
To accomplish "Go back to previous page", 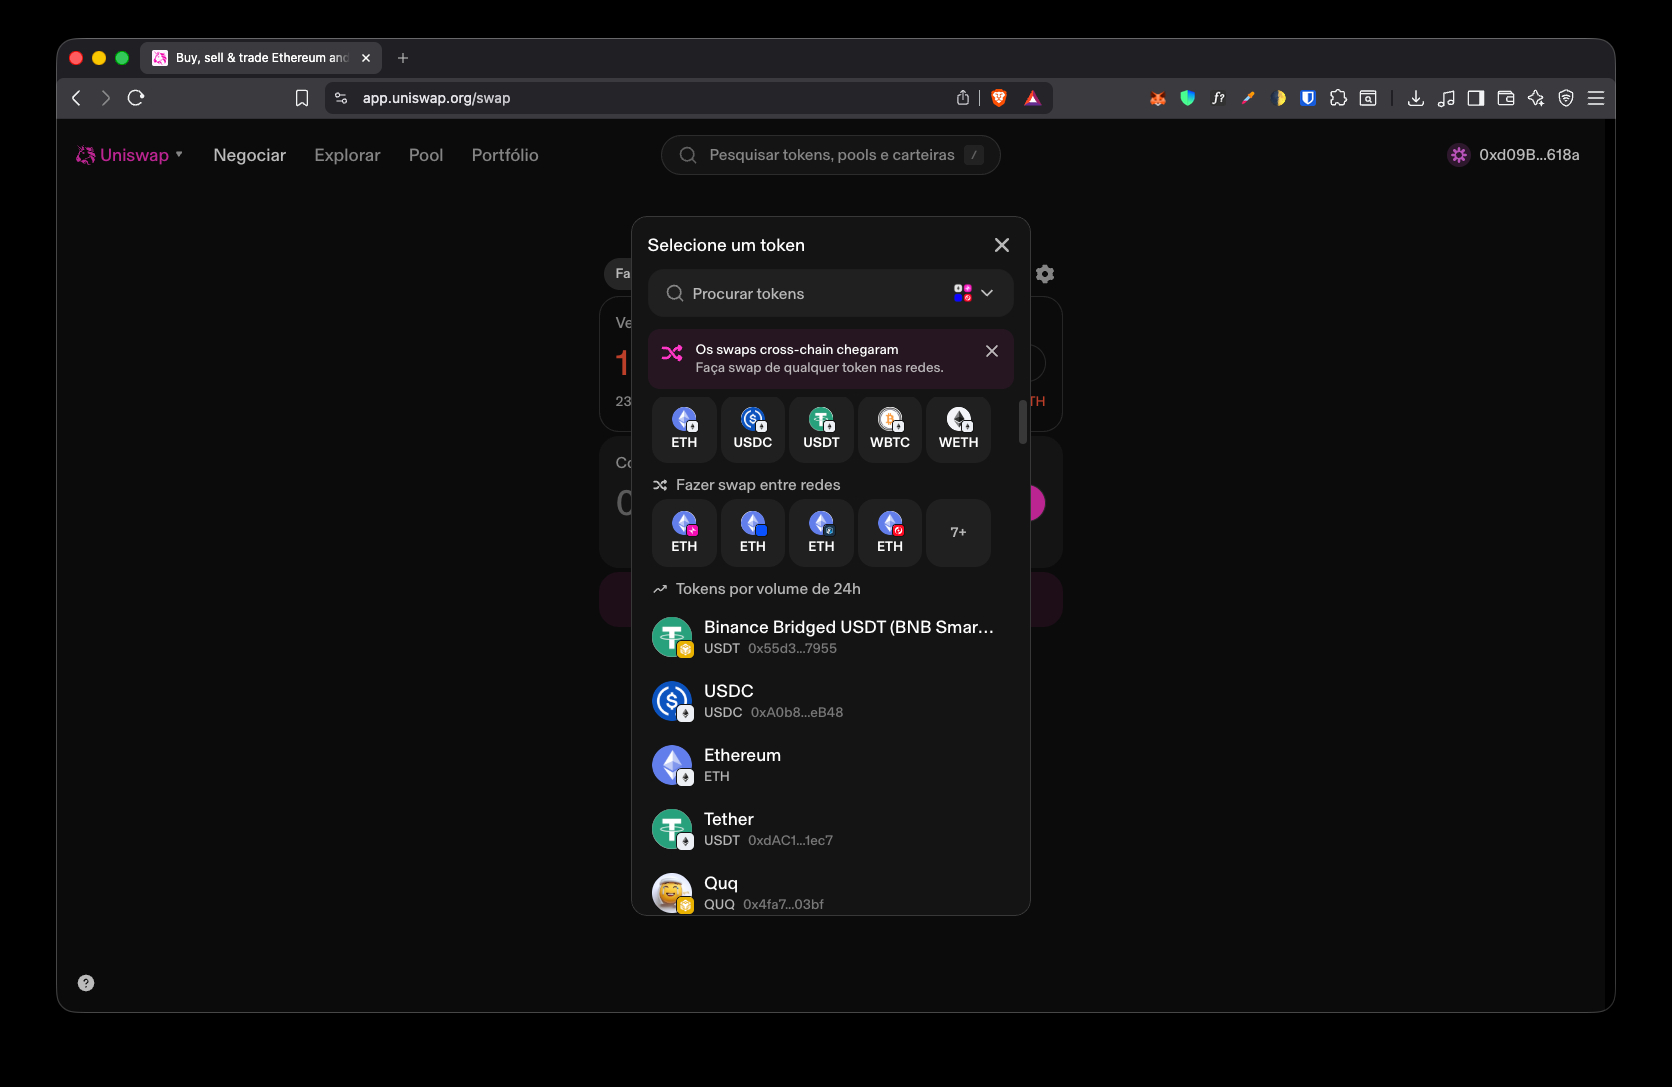I will coord(76,98).
